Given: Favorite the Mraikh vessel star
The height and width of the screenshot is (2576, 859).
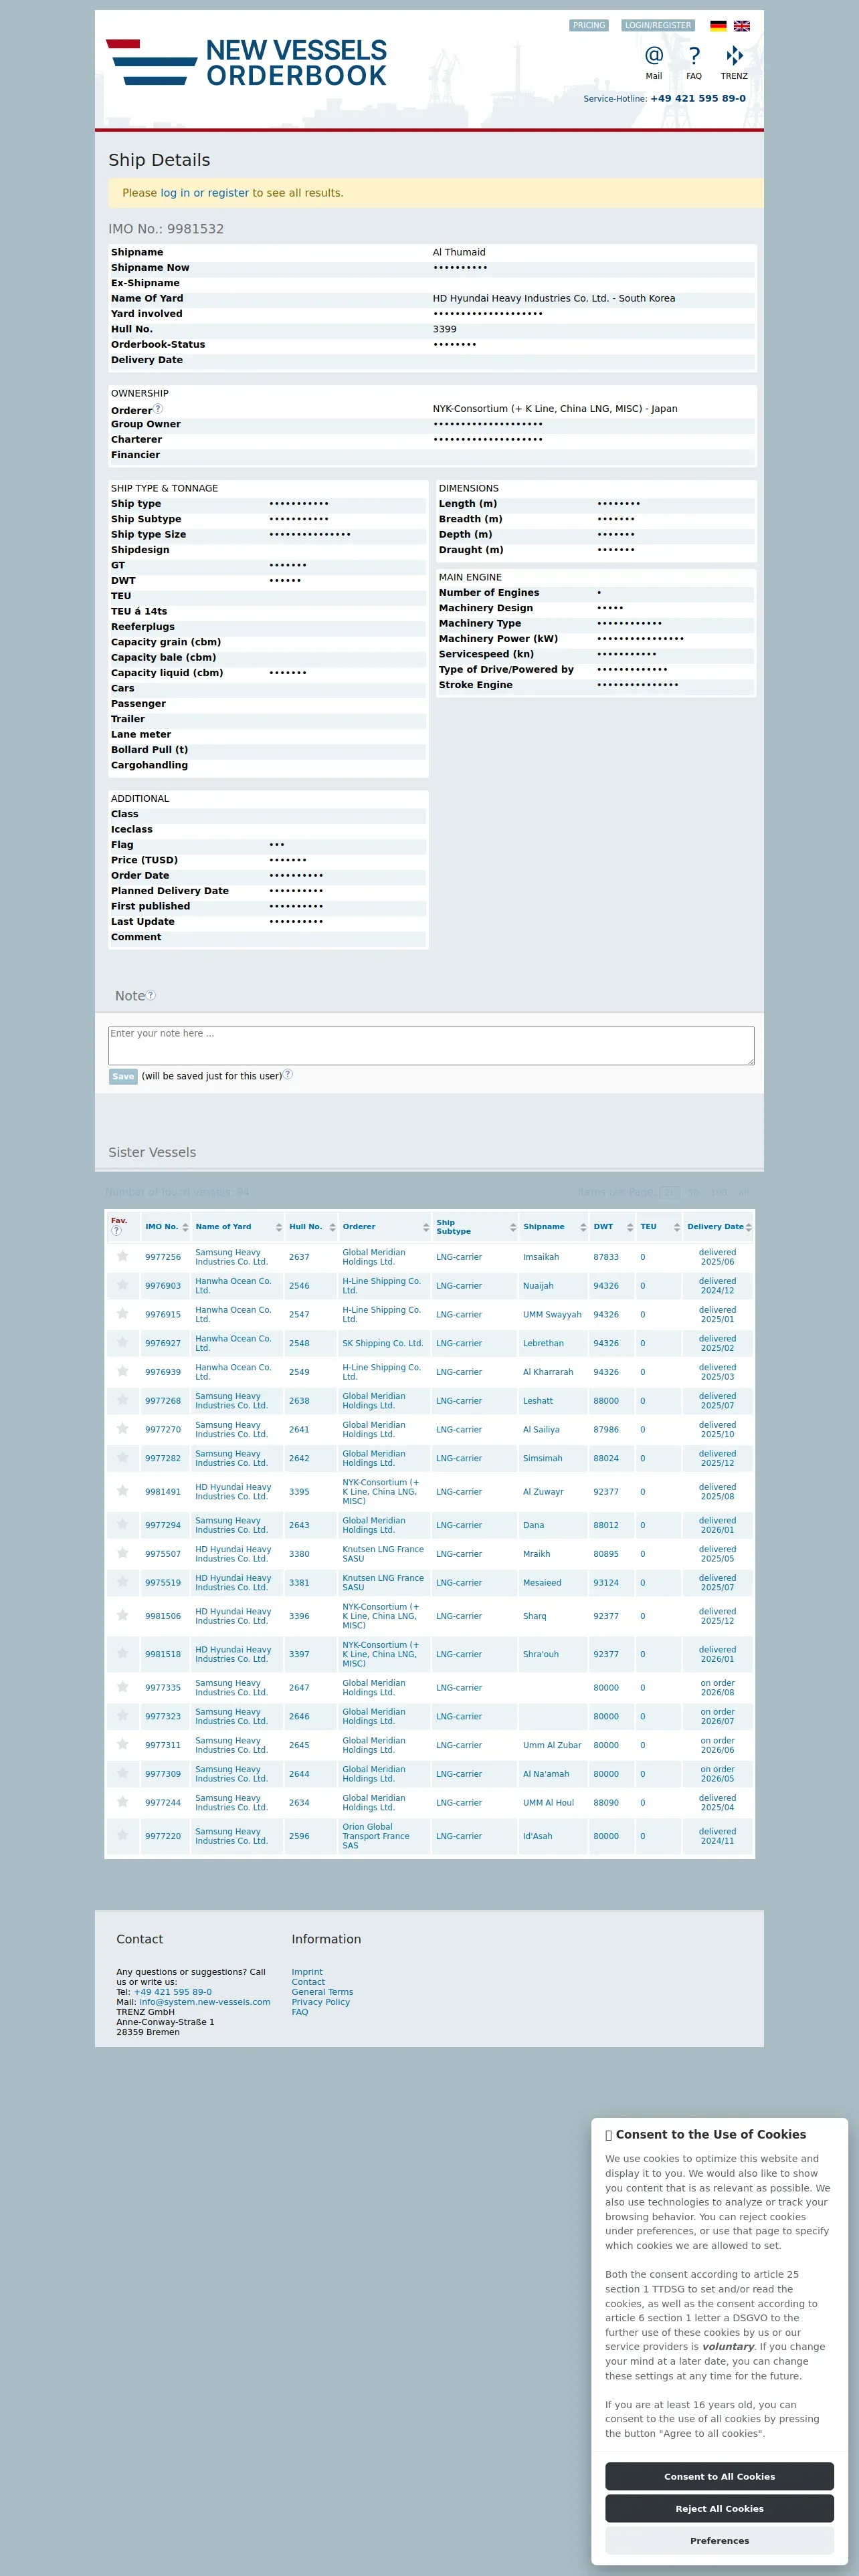Looking at the screenshot, I should (122, 1553).
